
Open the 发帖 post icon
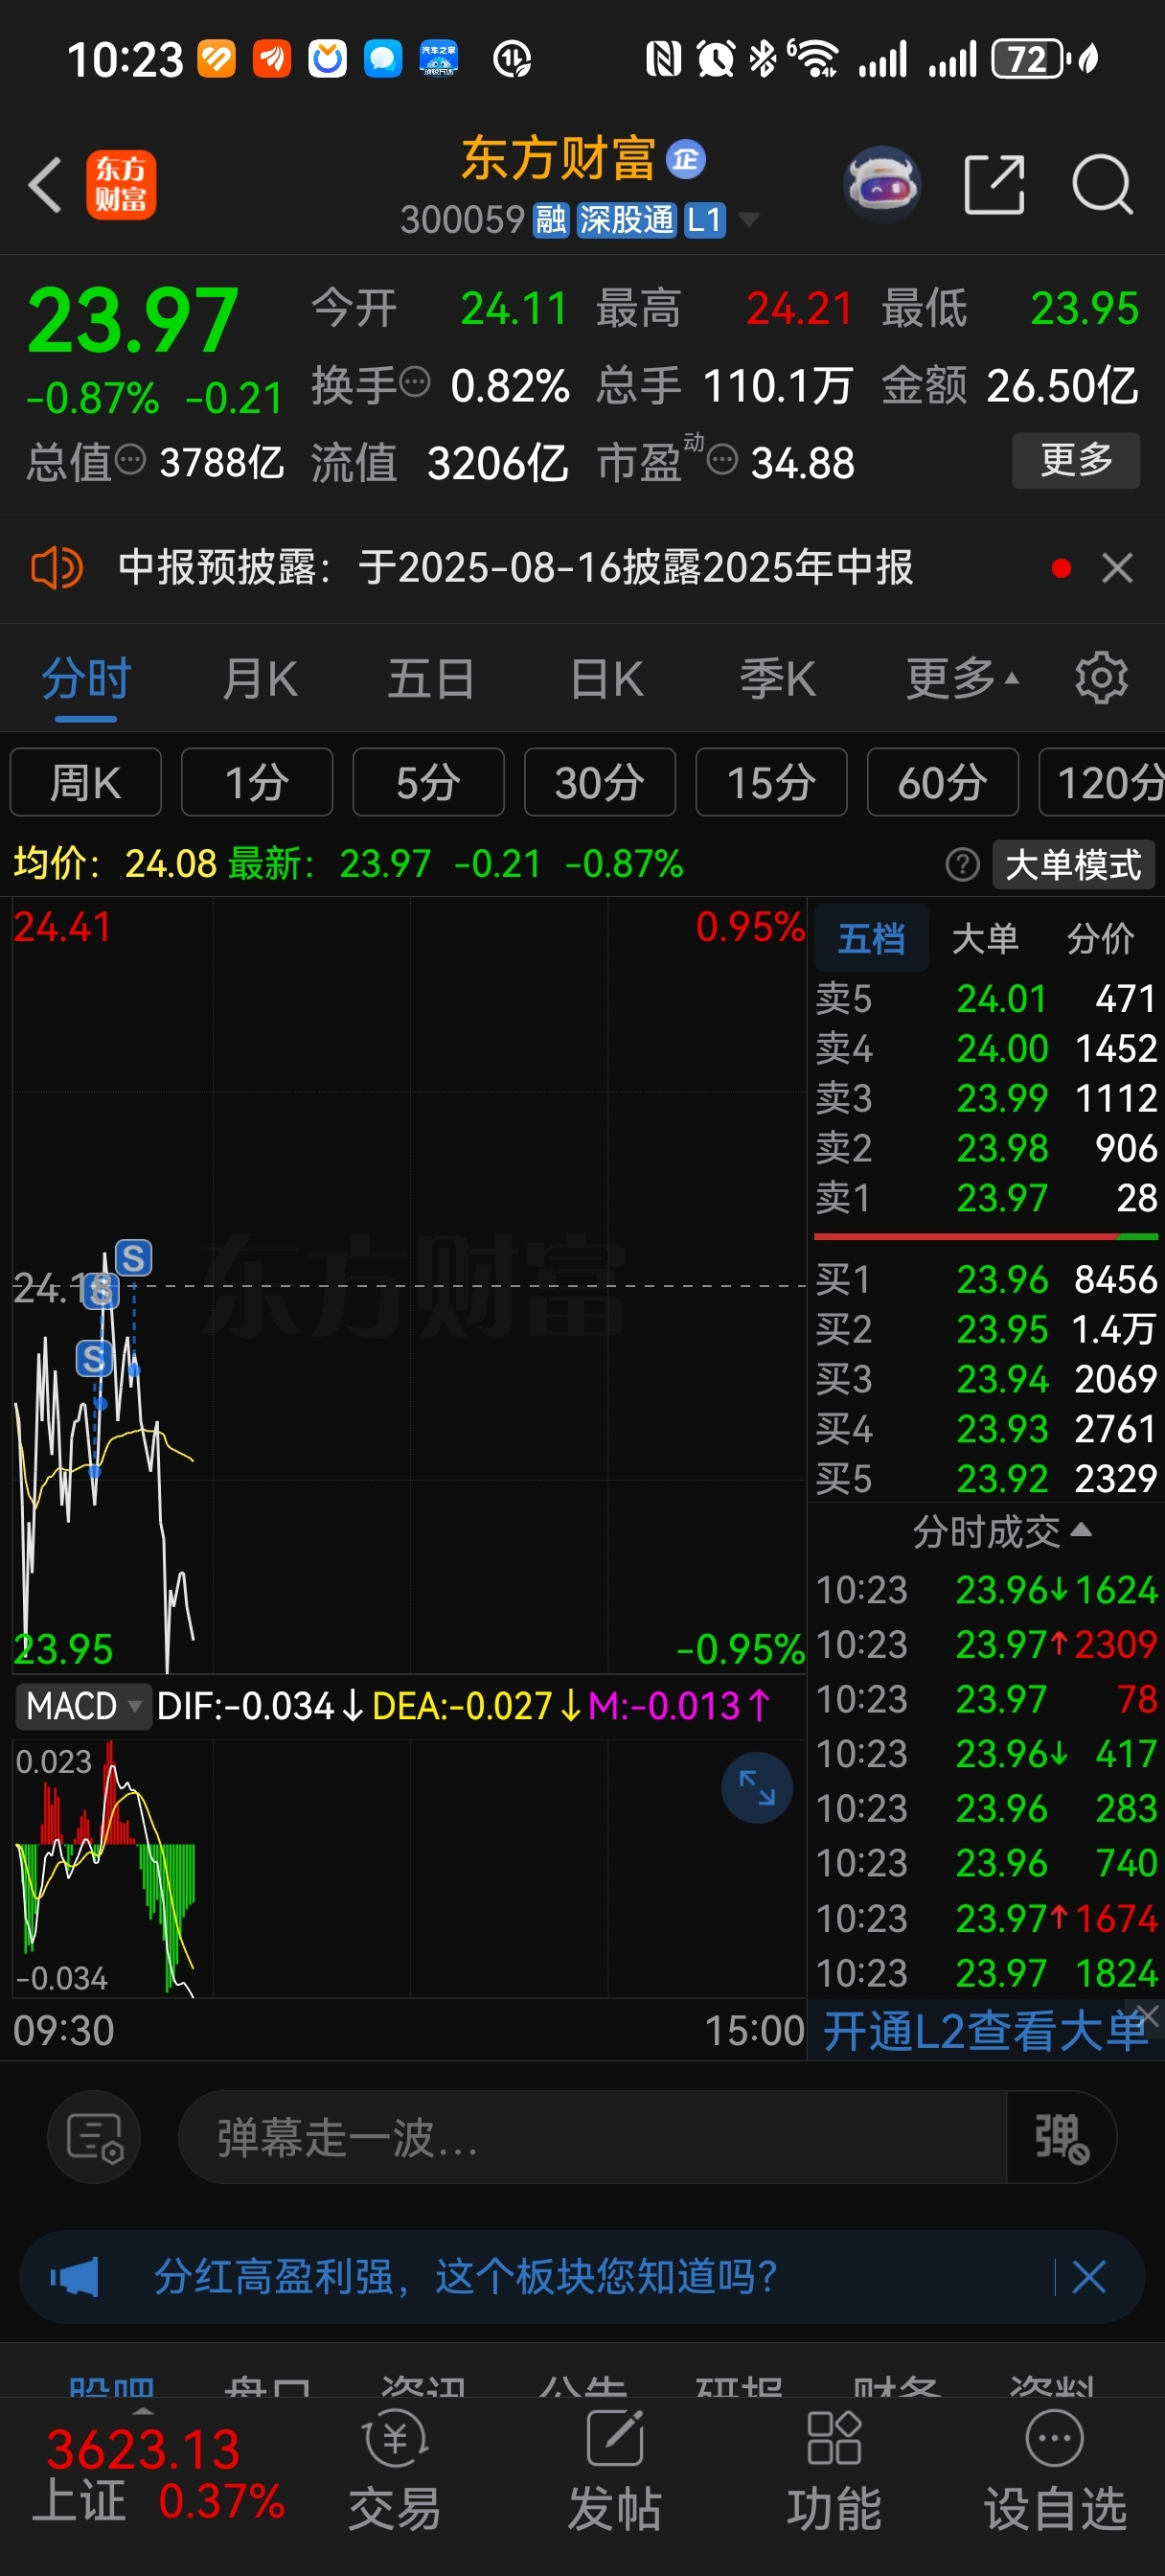[x=614, y=2470]
